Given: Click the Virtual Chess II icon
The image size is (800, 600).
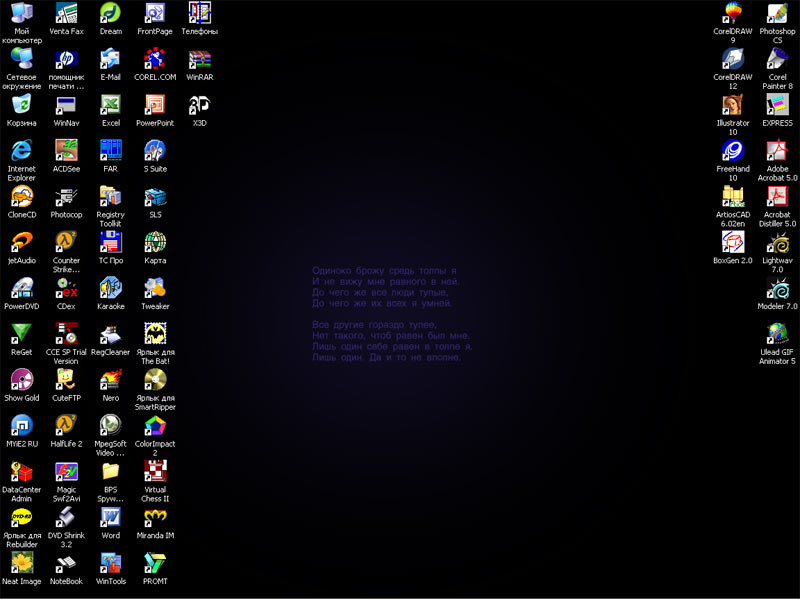Looking at the screenshot, I should (155, 472).
